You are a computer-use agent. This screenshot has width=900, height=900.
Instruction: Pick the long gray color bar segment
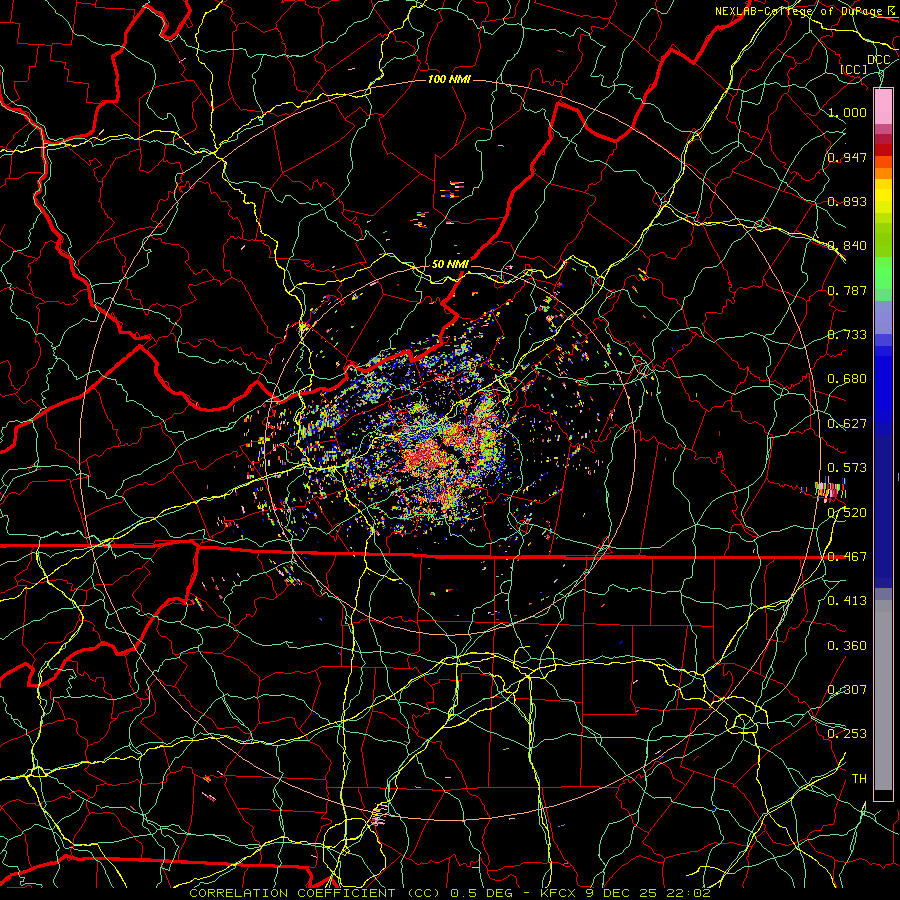pos(883,695)
